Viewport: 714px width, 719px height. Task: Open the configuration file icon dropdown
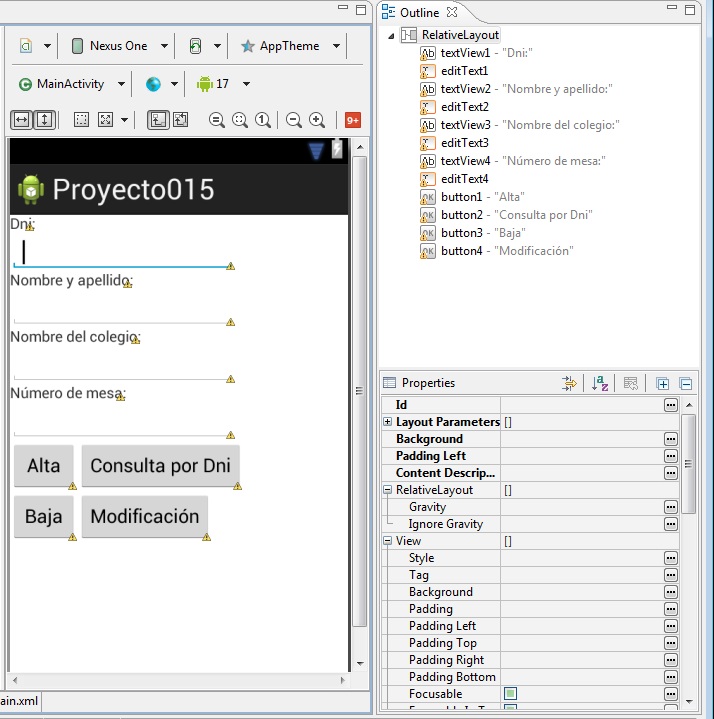47,46
